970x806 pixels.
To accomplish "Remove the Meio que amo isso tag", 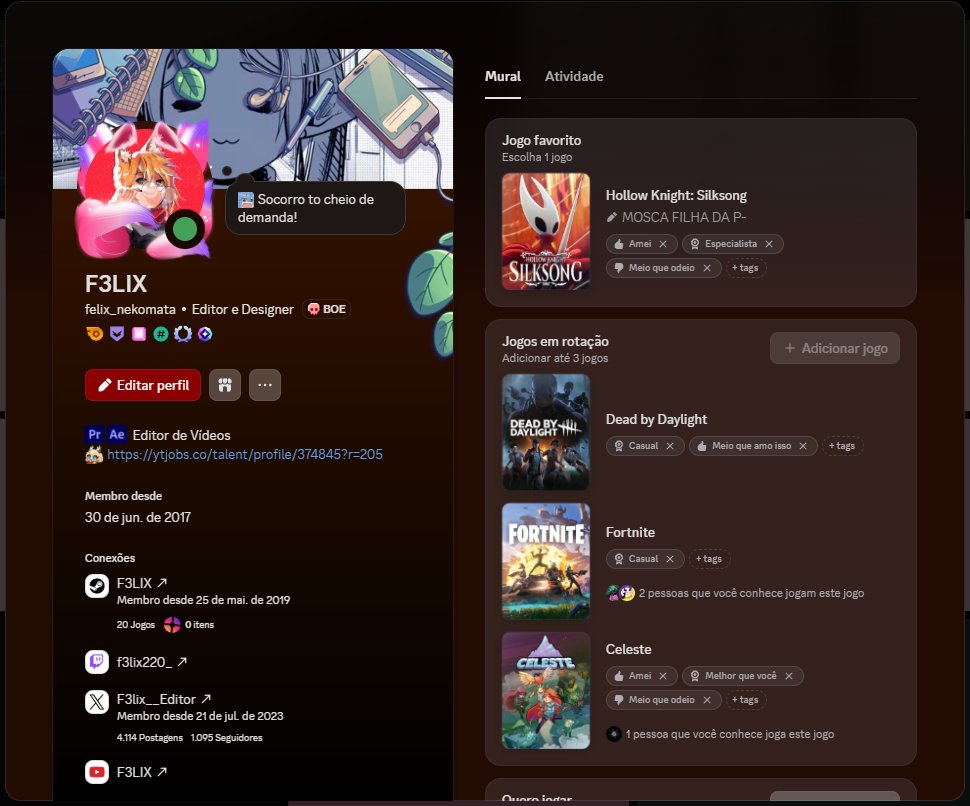I will (803, 446).
